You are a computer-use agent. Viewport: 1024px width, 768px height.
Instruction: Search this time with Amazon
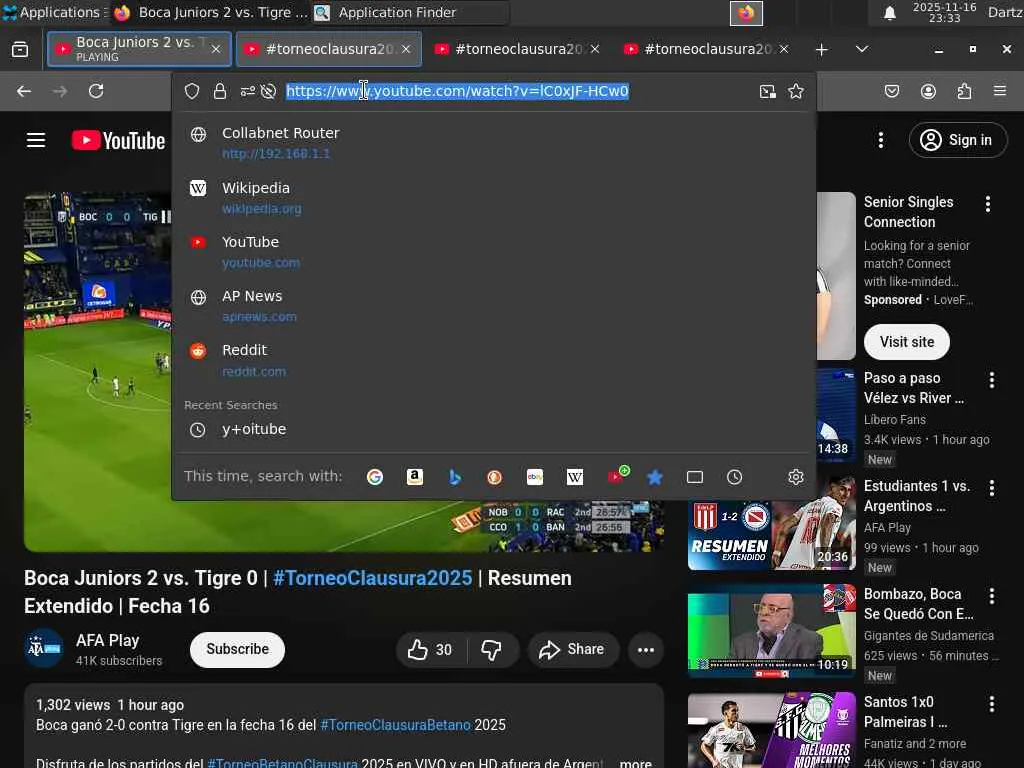(415, 477)
